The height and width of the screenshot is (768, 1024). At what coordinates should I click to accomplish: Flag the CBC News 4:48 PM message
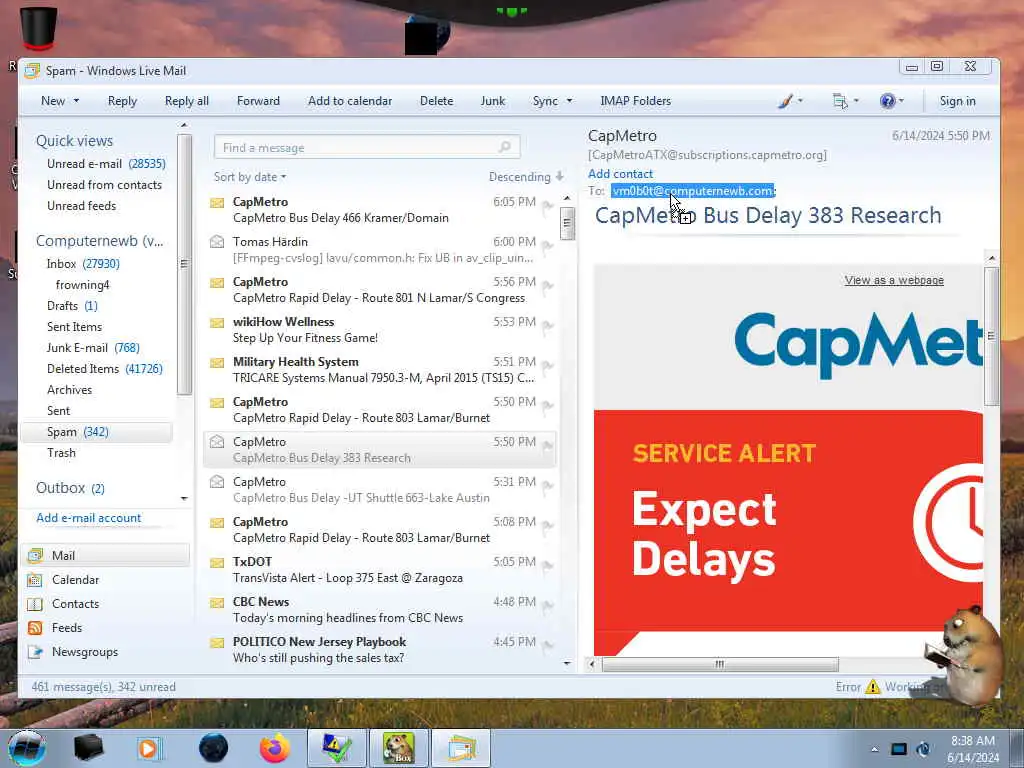pos(547,607)
